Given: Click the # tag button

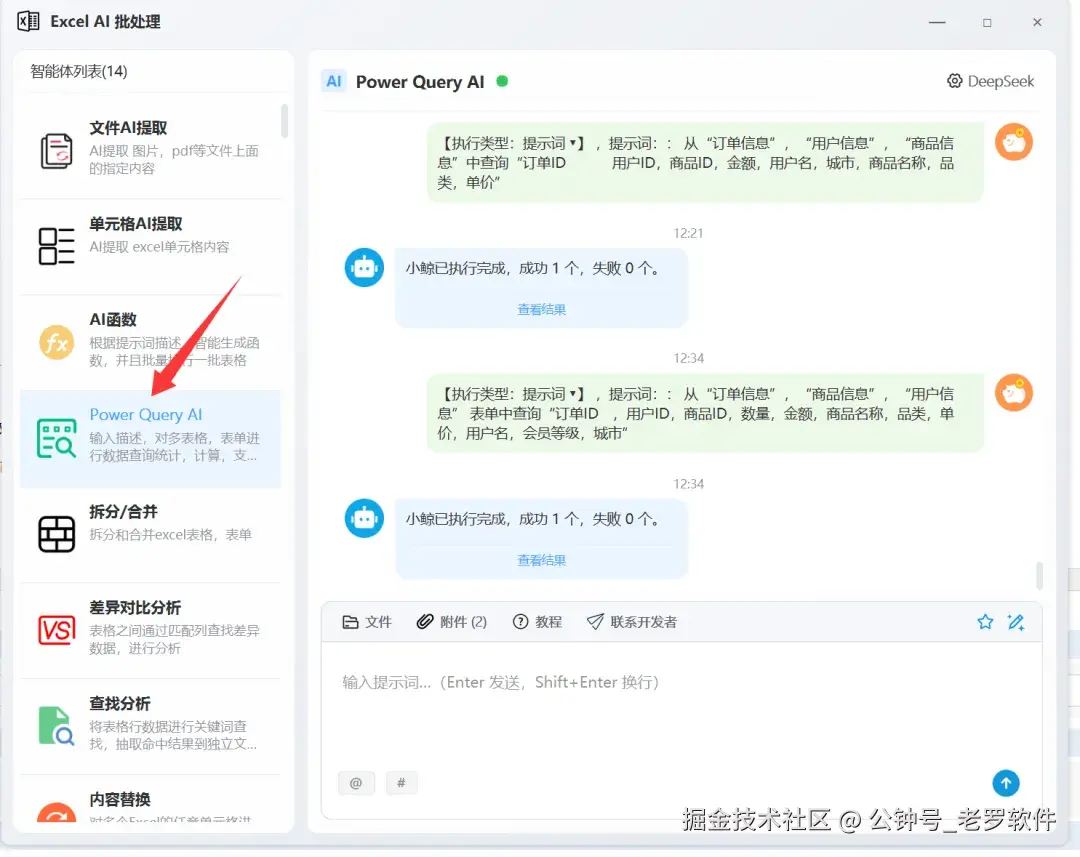Looking at the screenshot, I should 402,783.
